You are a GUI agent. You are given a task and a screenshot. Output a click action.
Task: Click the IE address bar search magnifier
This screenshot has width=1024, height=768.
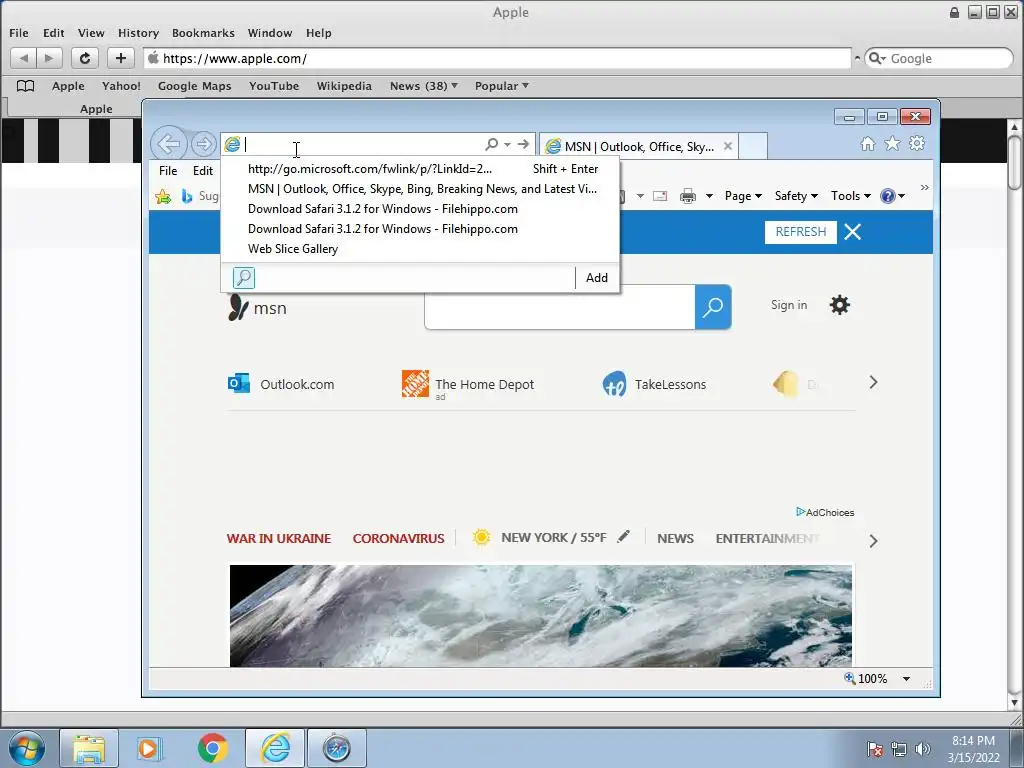491,144
